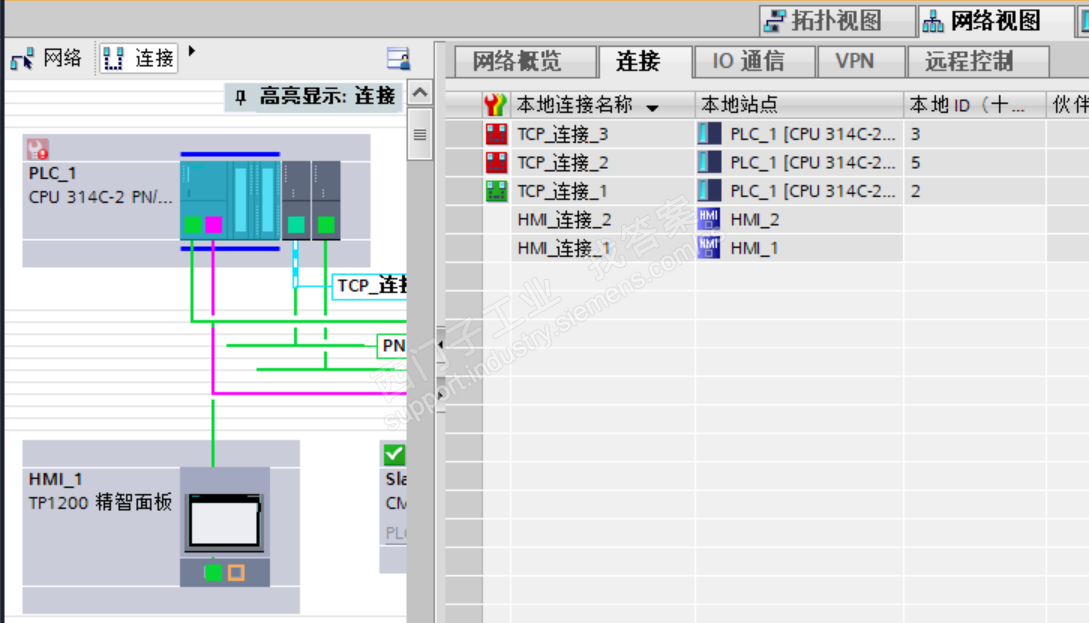Select the HMI_连接_1 row name
Screen dimensions: 1089x623
coord(564,248)
